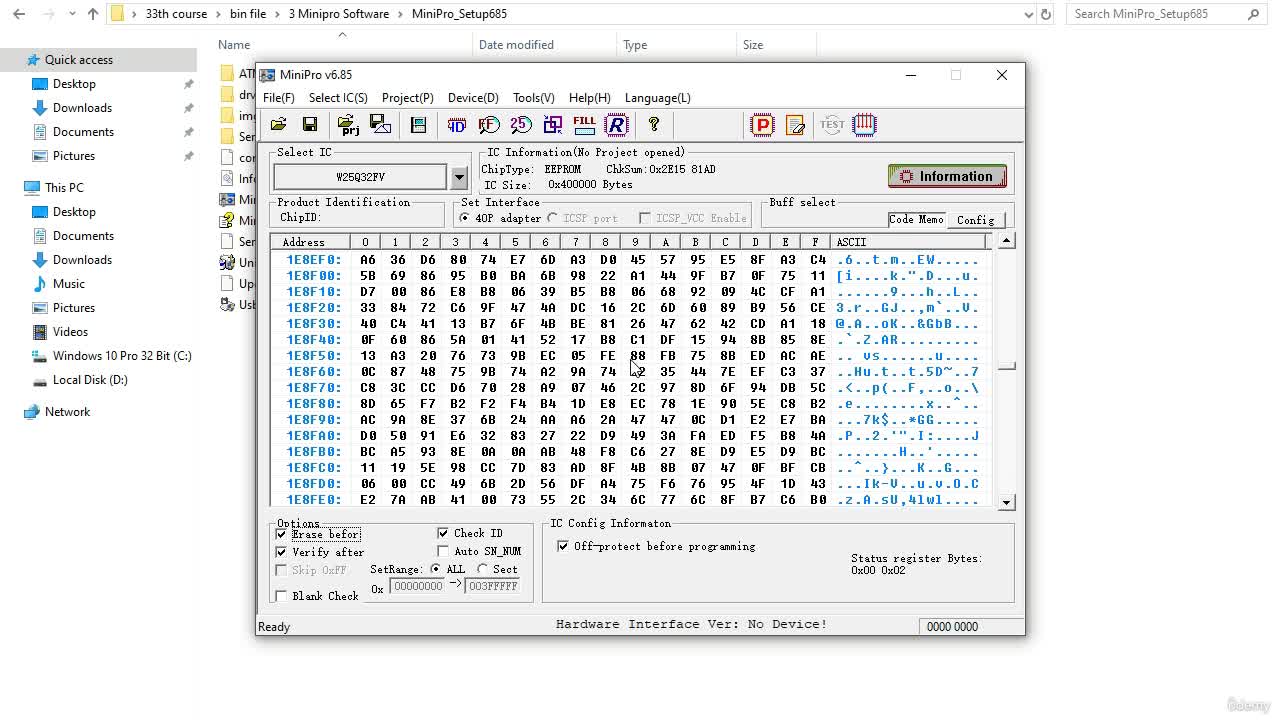Open Explorer address bar history dropdown
This screenshot has height=720, width=1280.
(1029, 14)
